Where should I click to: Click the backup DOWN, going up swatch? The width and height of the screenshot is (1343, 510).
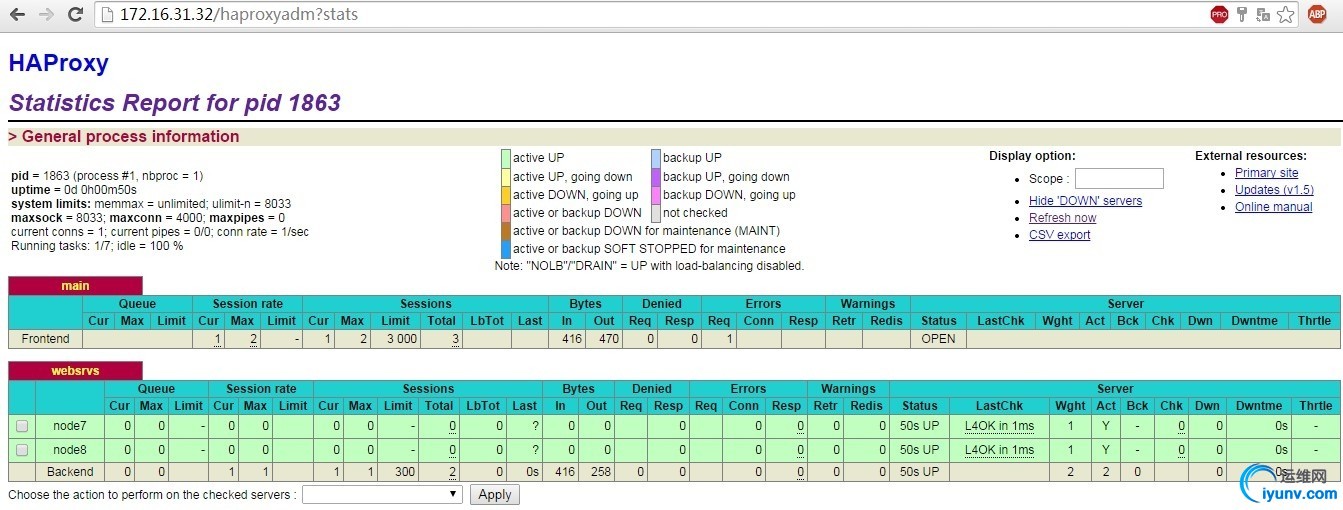[x=655, y=195]
